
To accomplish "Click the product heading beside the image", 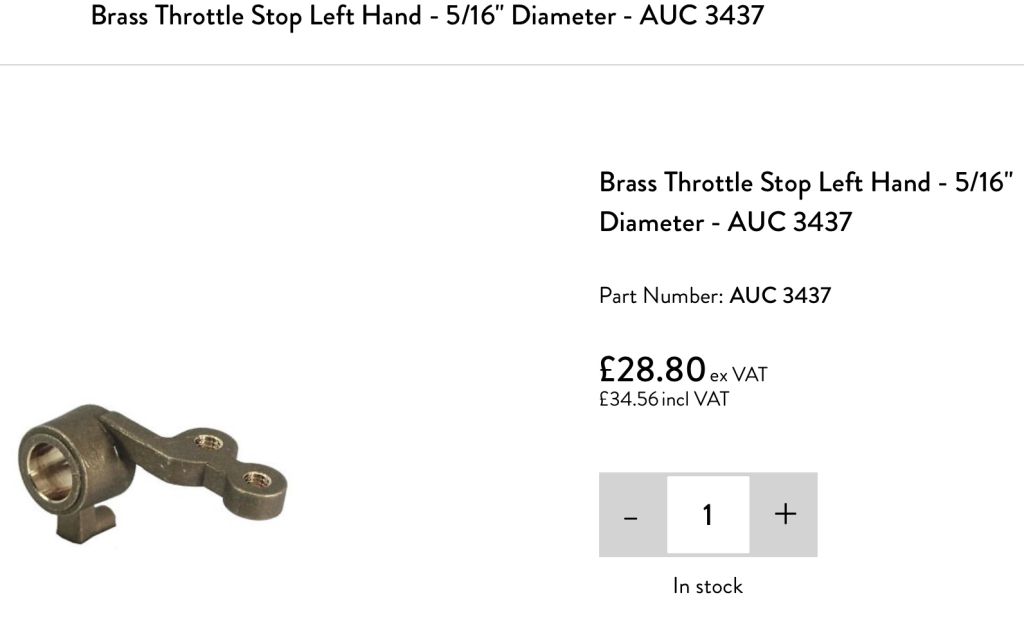I will (x=806, y=202).
